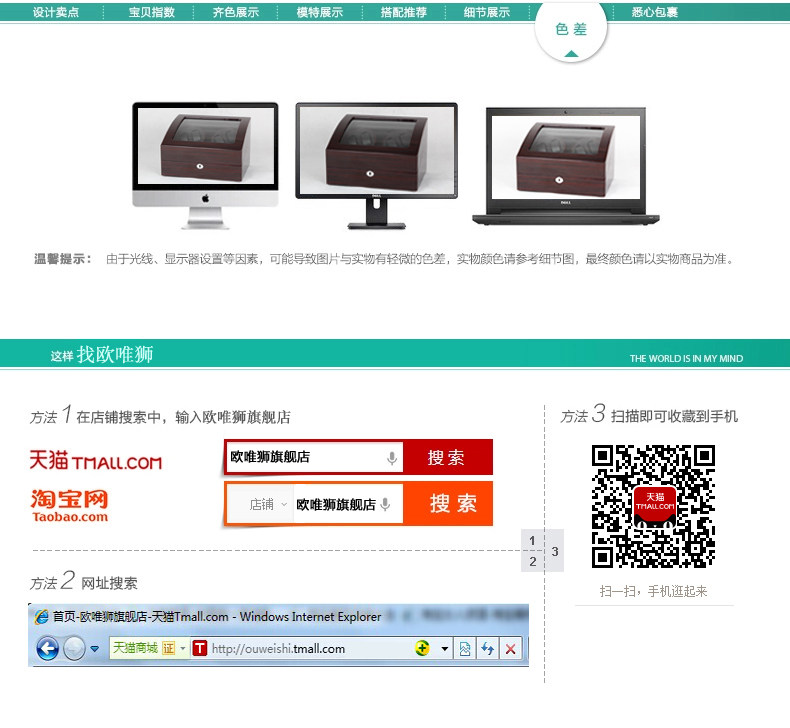790x728 pixels.
Task: Click the Tmall search box with 欧唯狮旗舰店
Action: pyautogui.click(x=314, y=457)
